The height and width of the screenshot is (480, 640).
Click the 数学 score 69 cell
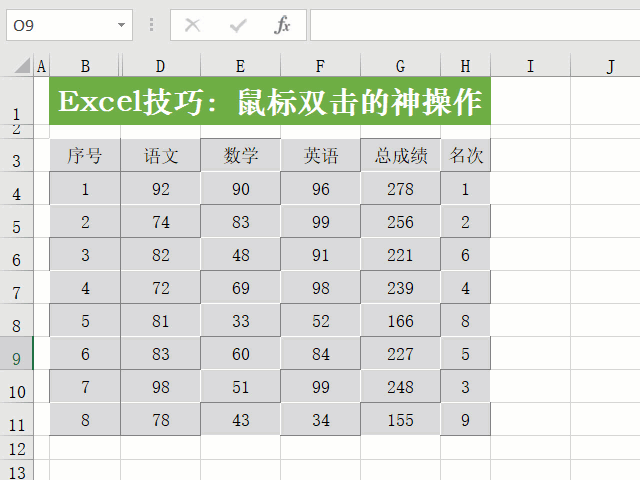(240, 287)
